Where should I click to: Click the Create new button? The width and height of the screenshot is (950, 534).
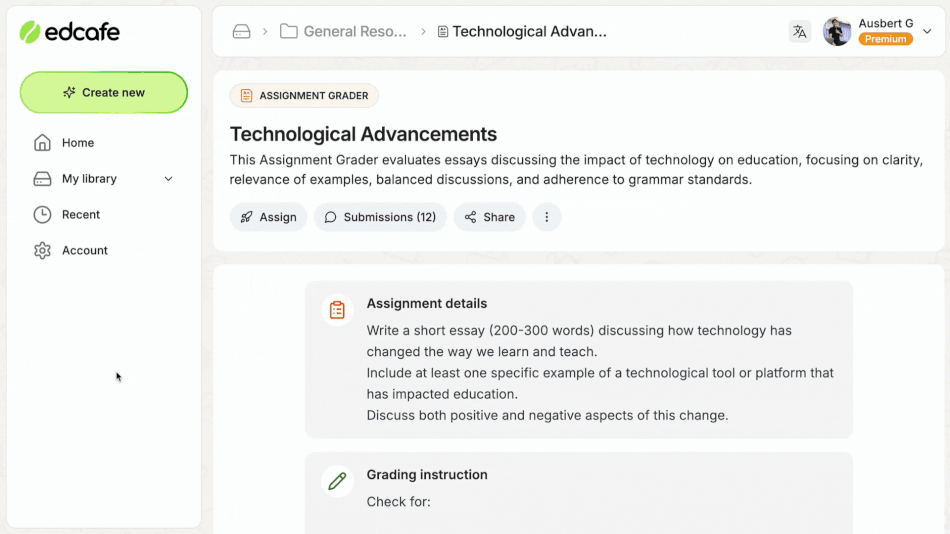pos(104,92)
